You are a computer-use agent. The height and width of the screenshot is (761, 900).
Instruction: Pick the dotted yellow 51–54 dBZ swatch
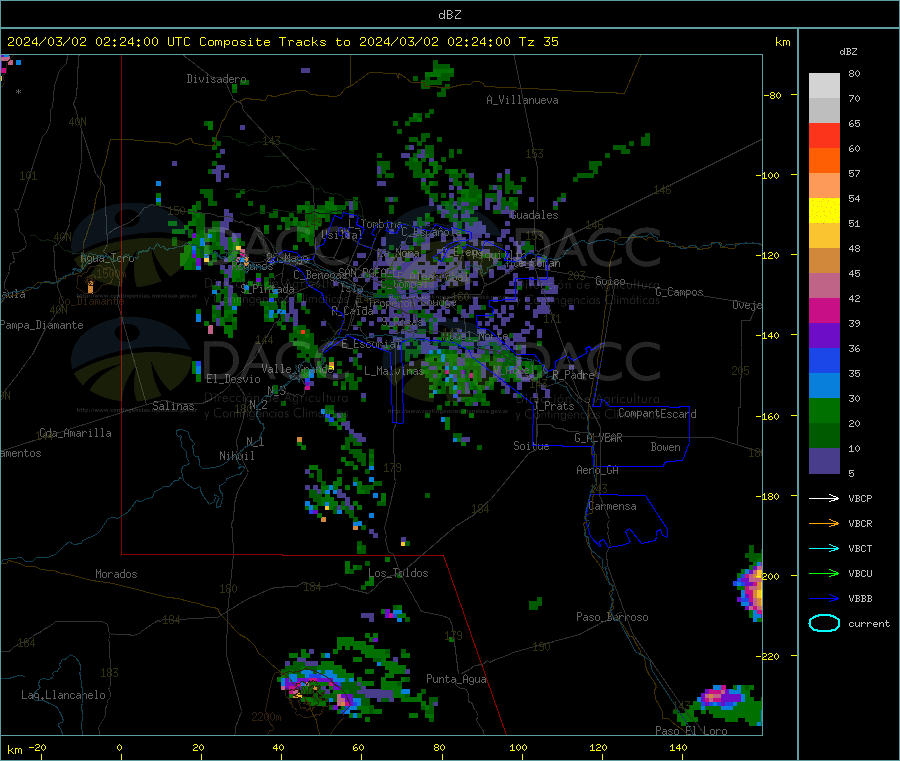click(x=824, y=211)
